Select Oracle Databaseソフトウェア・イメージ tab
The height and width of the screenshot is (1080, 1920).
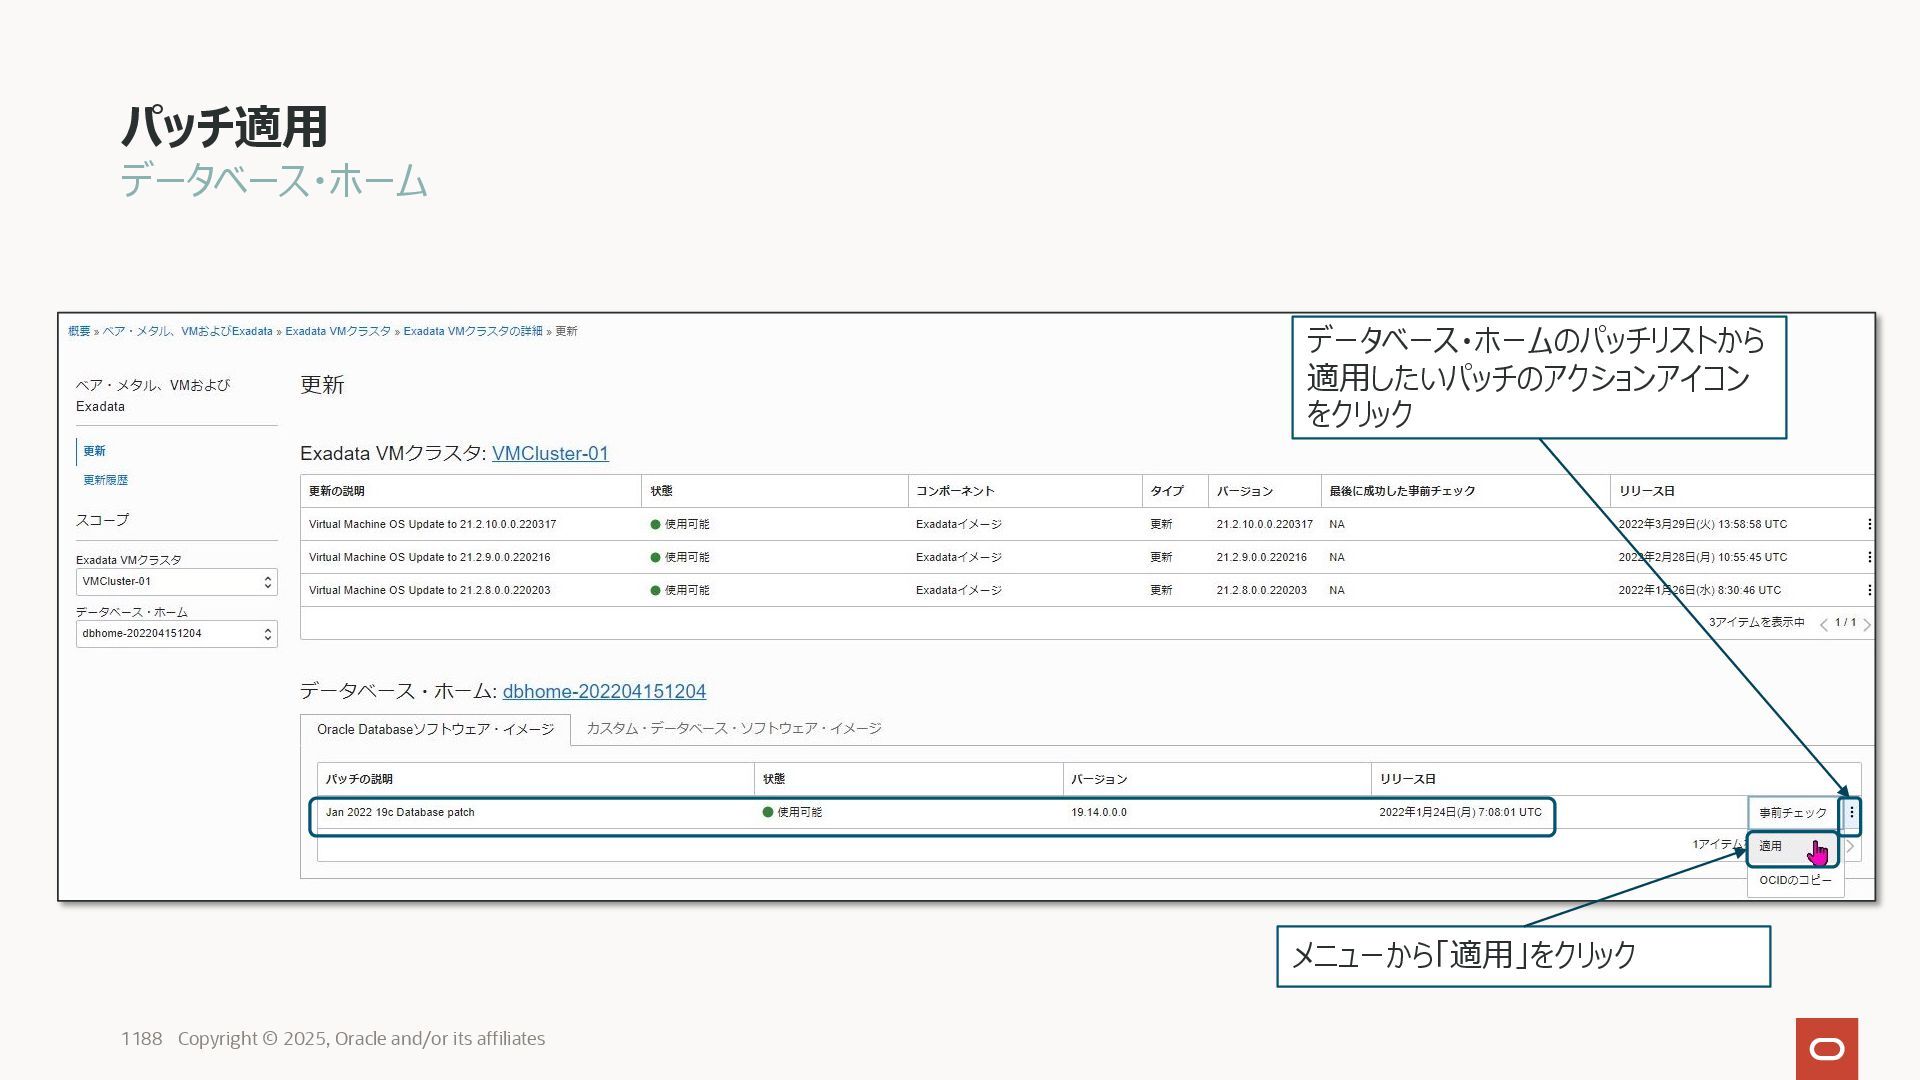click(x=435, y=730)
